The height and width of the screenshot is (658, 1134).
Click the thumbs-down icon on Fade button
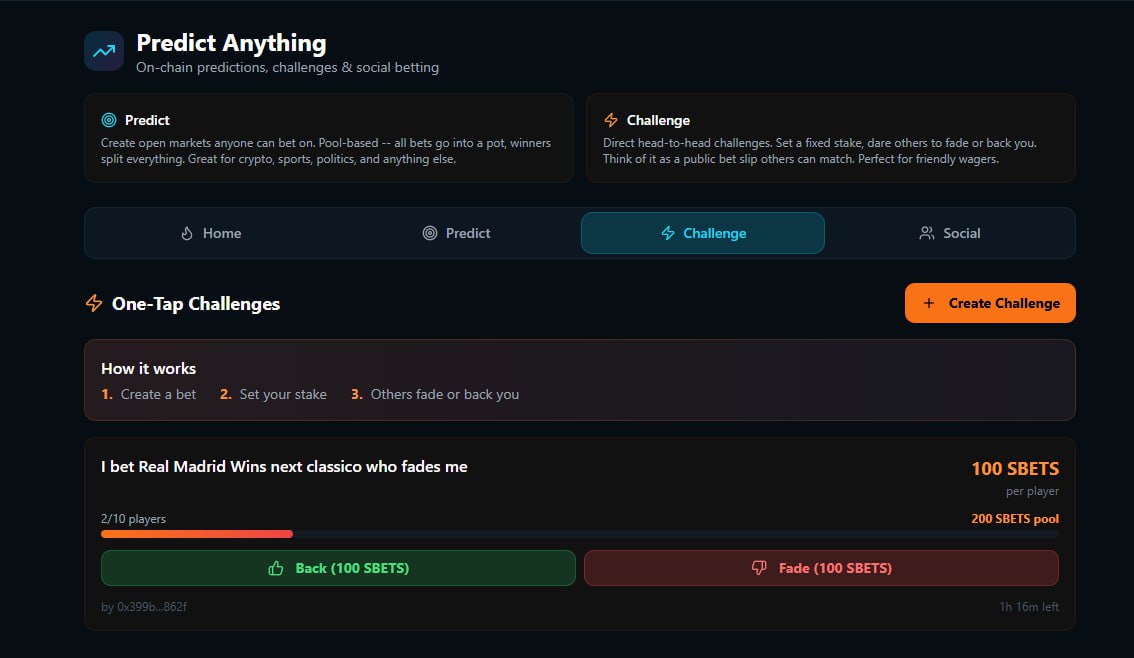click(759, 568)
